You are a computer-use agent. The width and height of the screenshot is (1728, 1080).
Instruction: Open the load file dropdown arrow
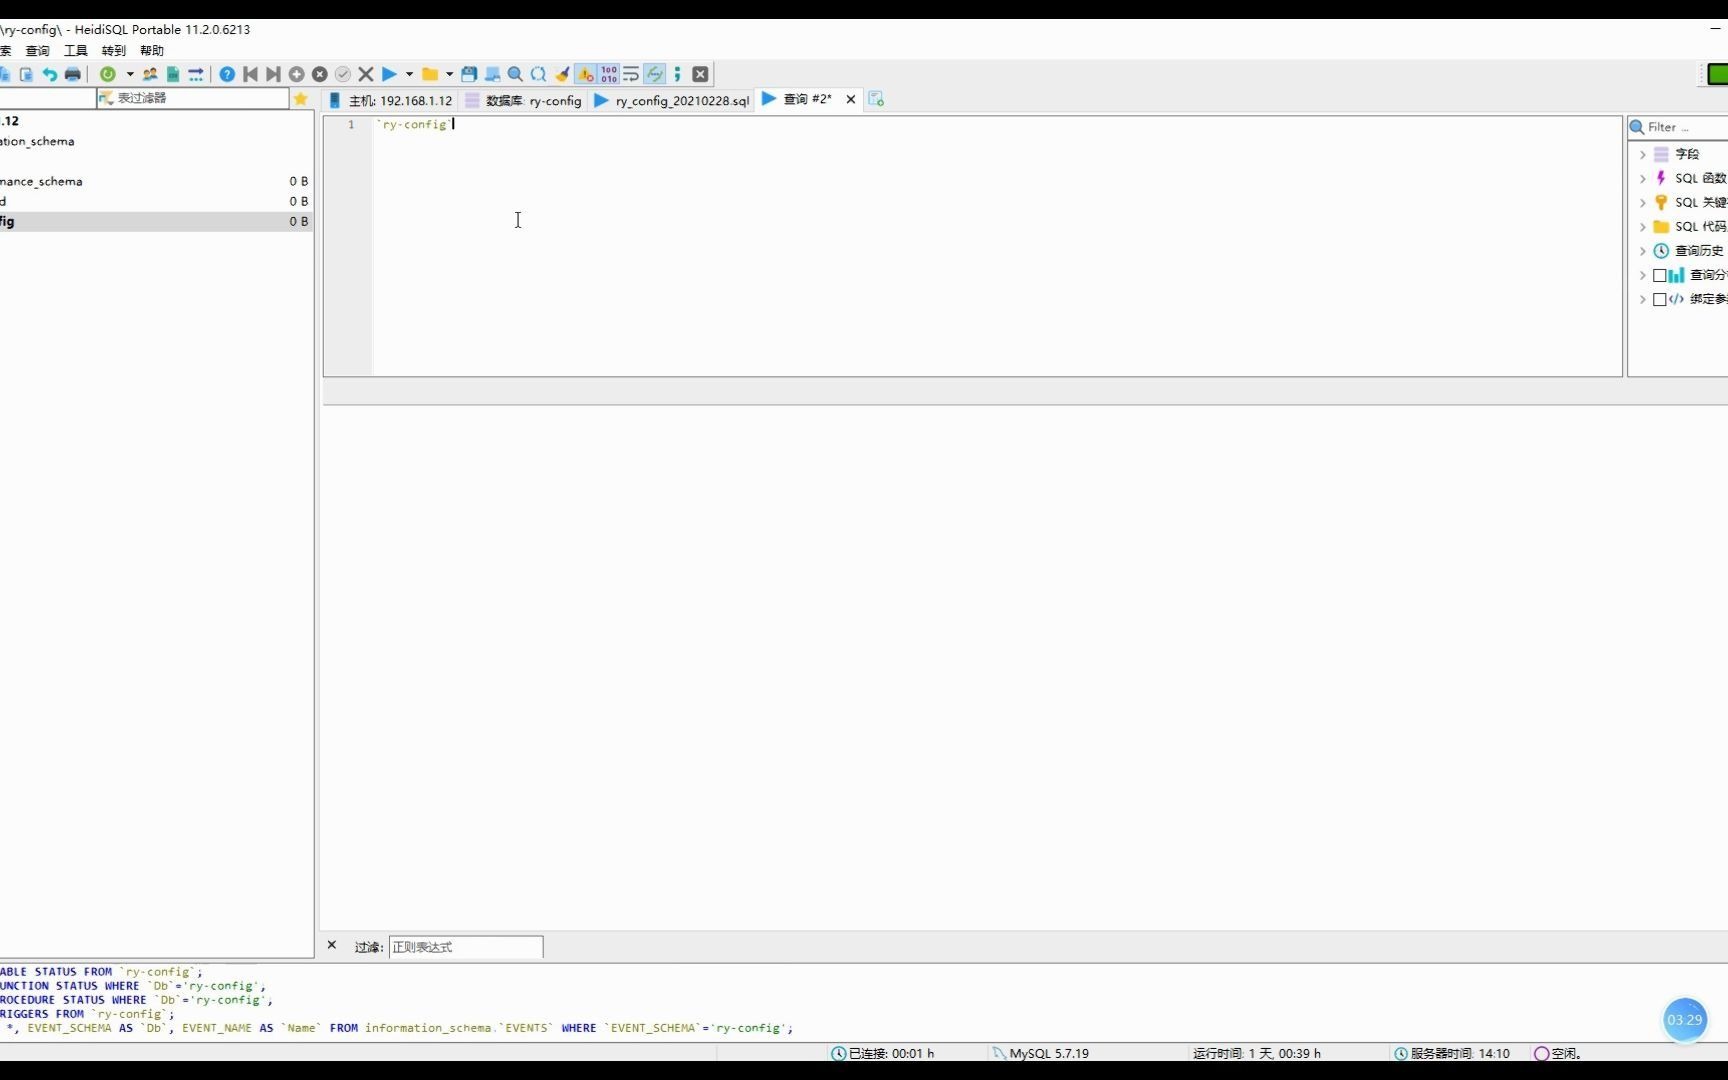coord(449,74)
